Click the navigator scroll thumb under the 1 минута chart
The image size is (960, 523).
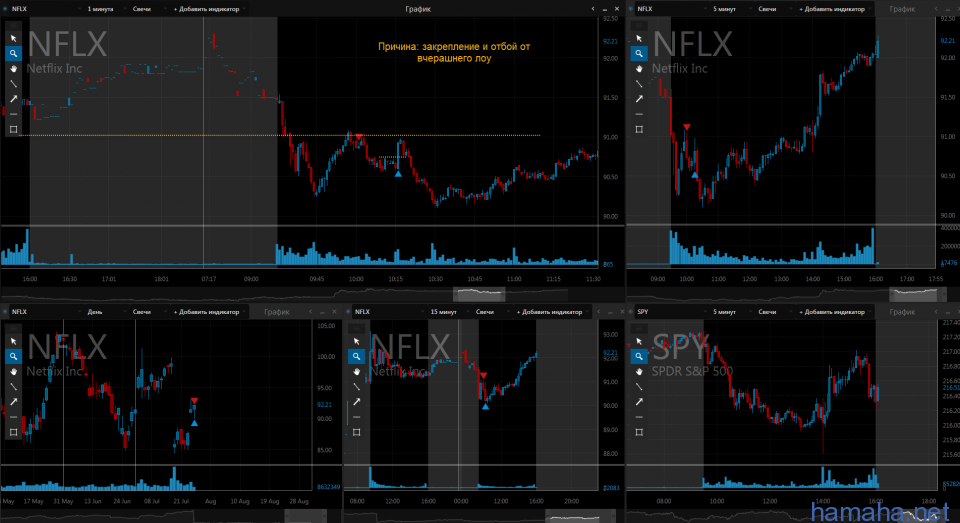pos(479,295)
